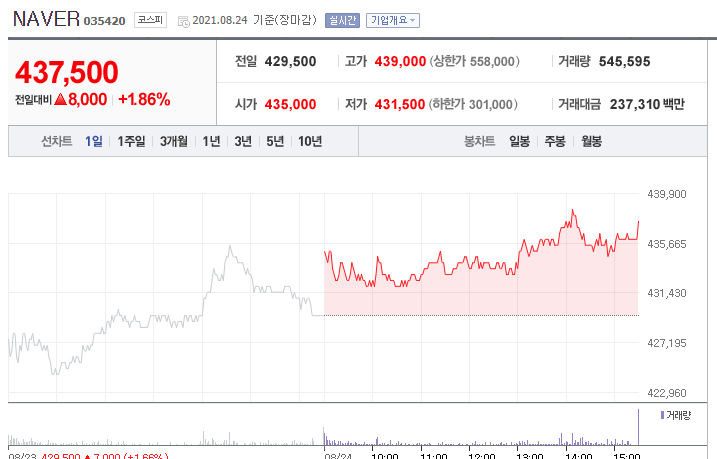Click the red up-triangle change indicator
The width and height of the screenshot is (717, 459).
point(60,99)
